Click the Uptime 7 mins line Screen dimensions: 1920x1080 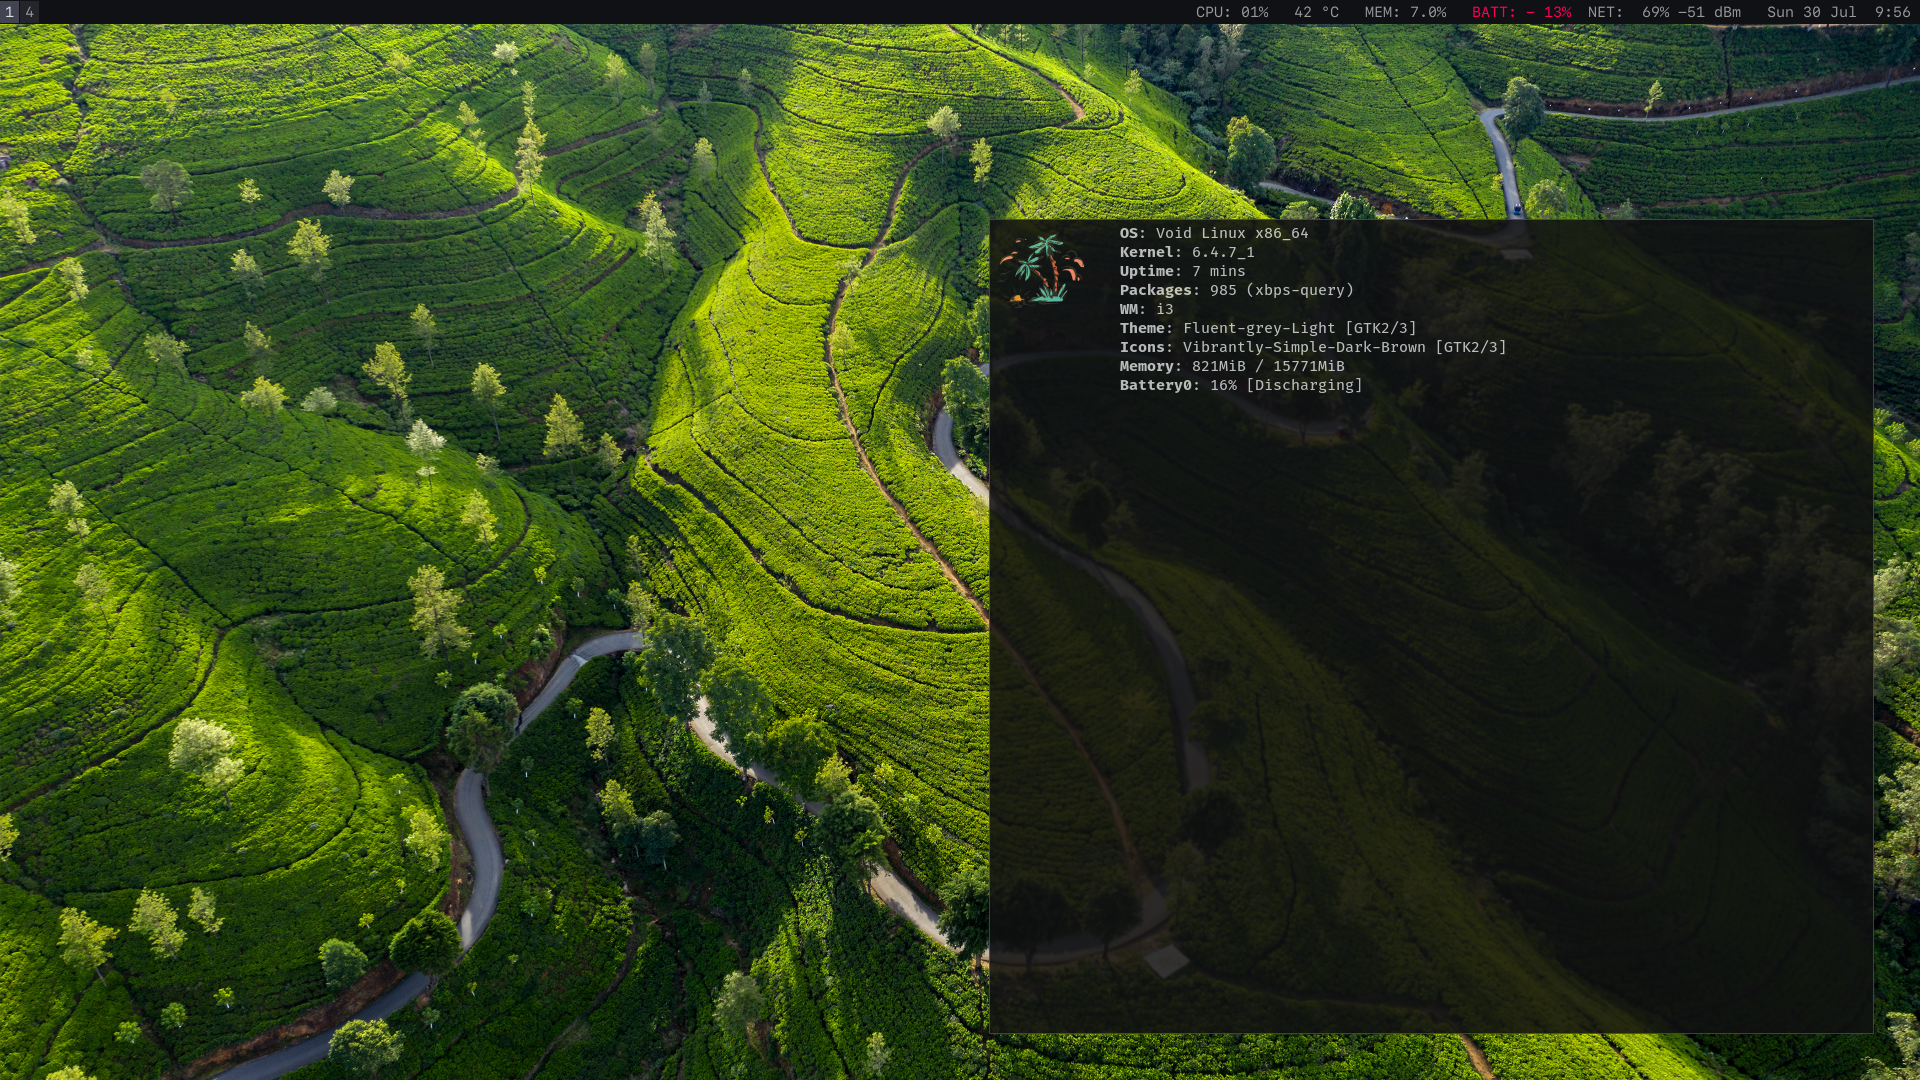click(1182, 271)
